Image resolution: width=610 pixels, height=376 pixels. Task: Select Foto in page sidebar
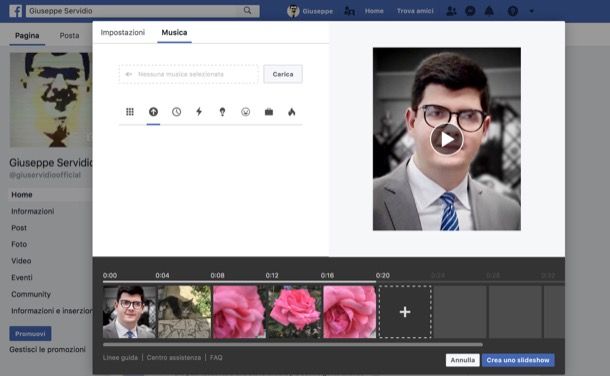pyautogui.click(x=19, y=244)
